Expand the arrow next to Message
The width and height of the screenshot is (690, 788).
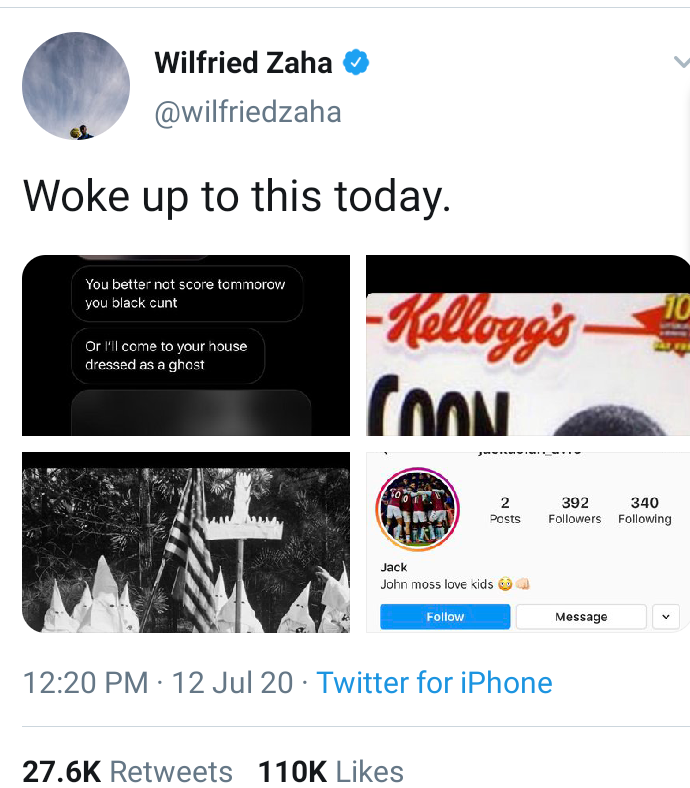click(x=666, y=617)
